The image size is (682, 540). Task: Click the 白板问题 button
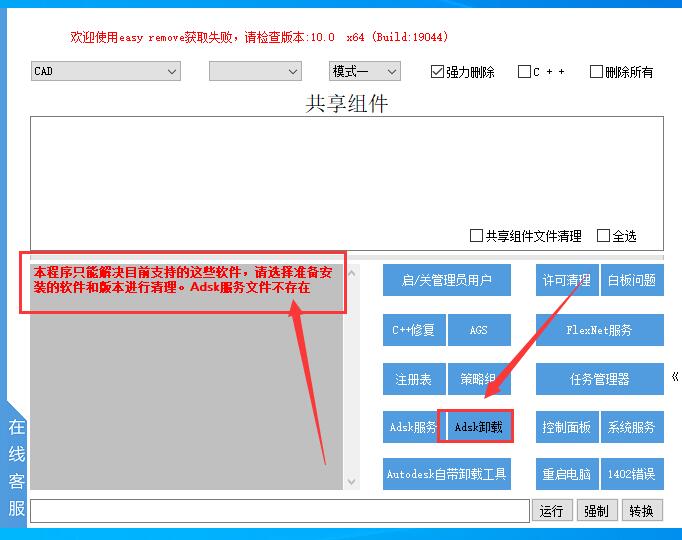(x=632, y=280)
